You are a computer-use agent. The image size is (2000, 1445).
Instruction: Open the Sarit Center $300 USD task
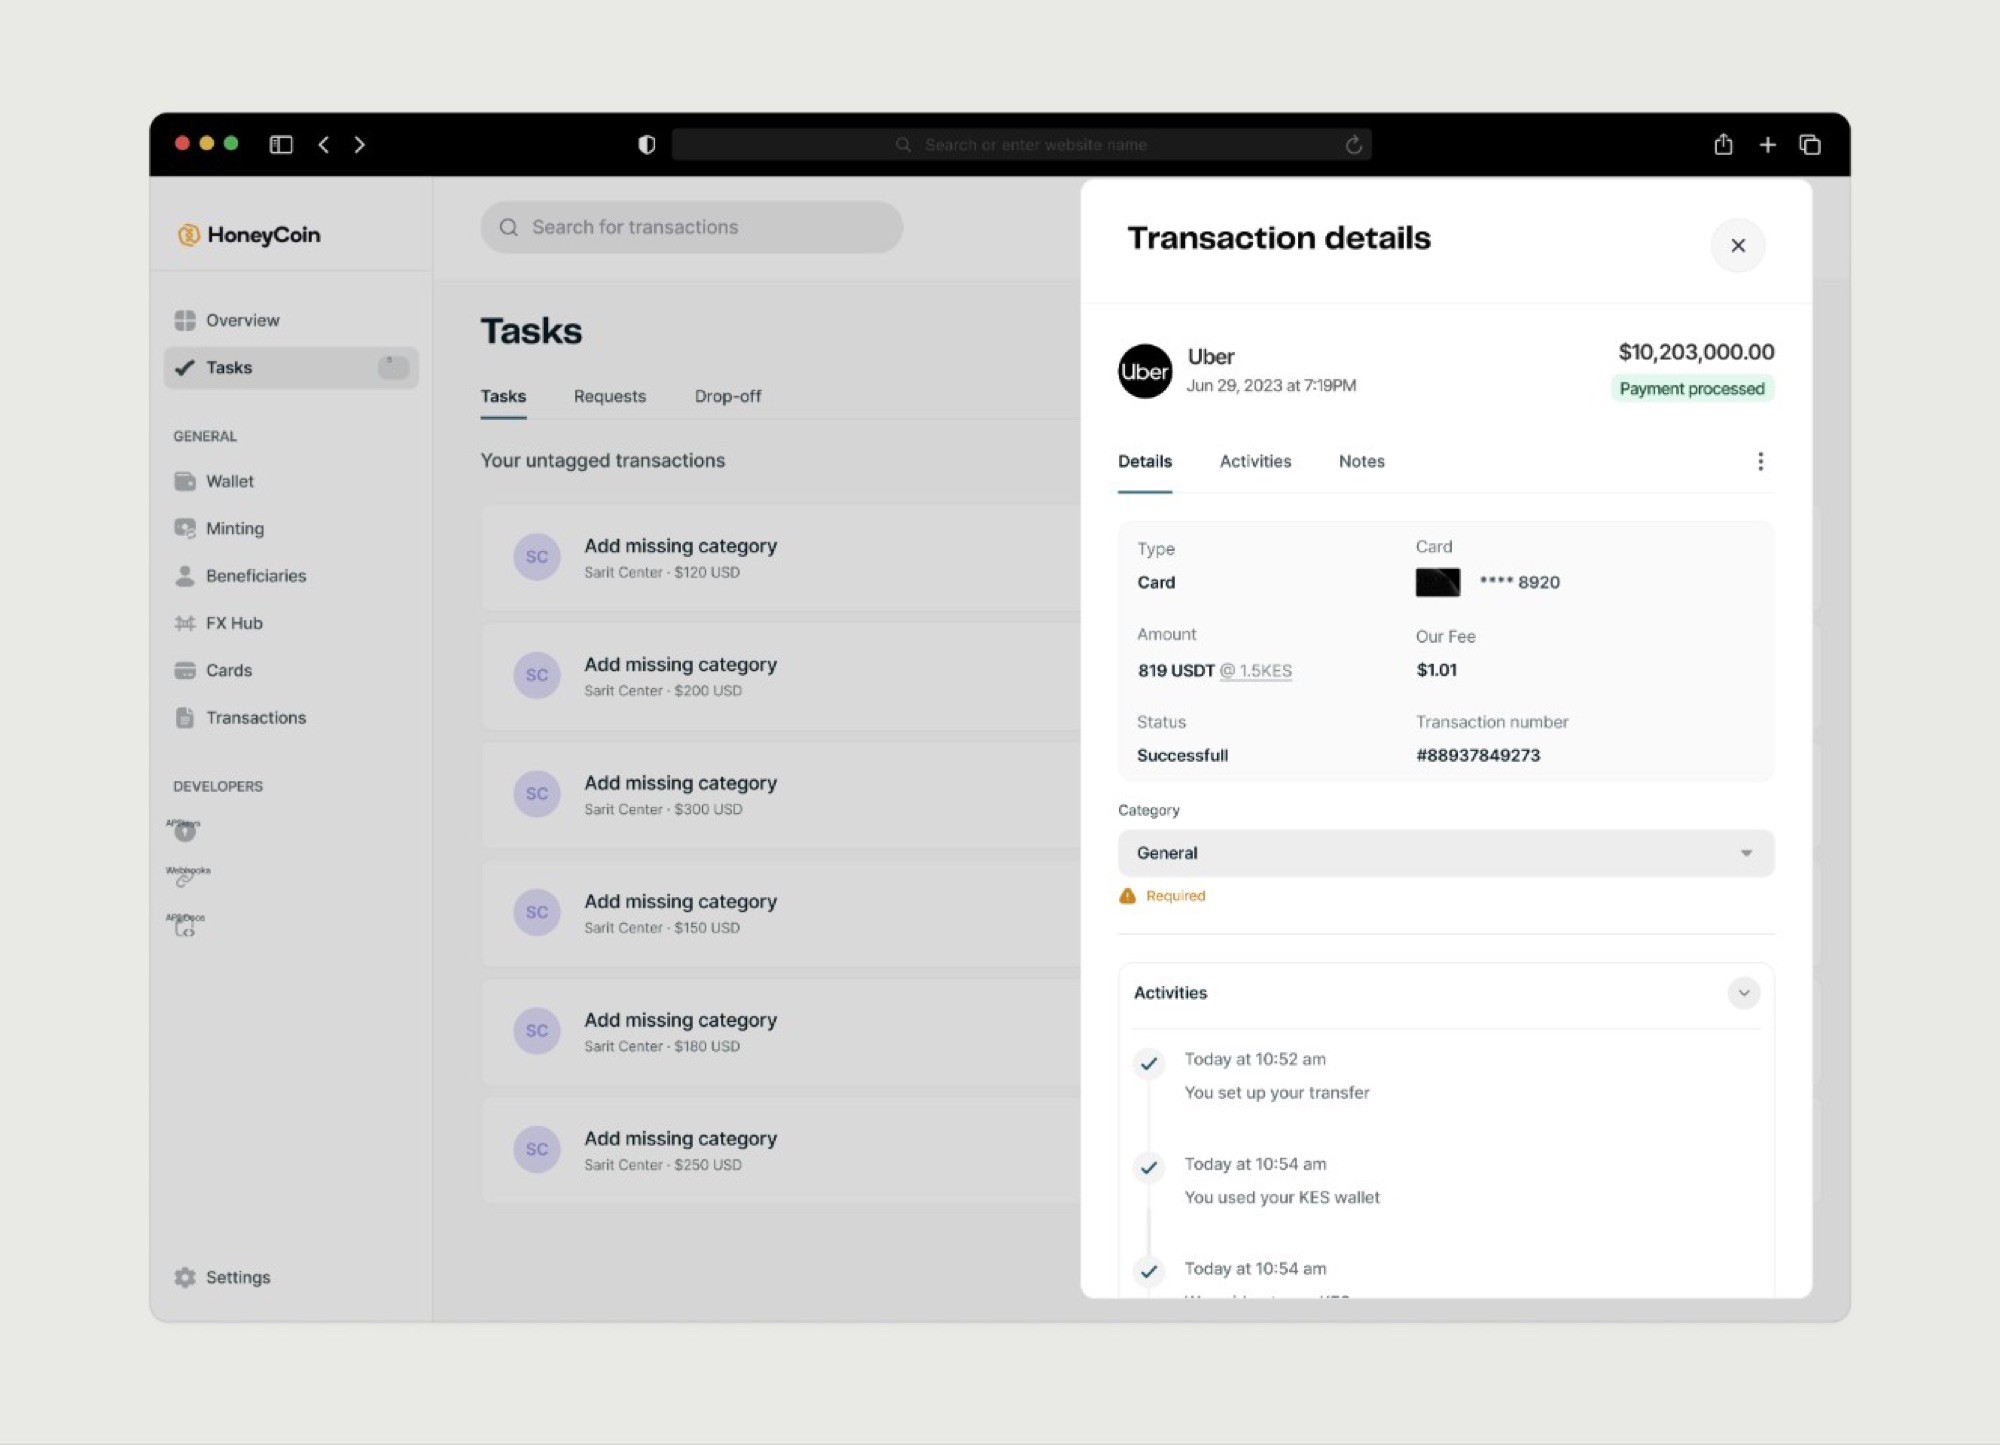point(781,794)
